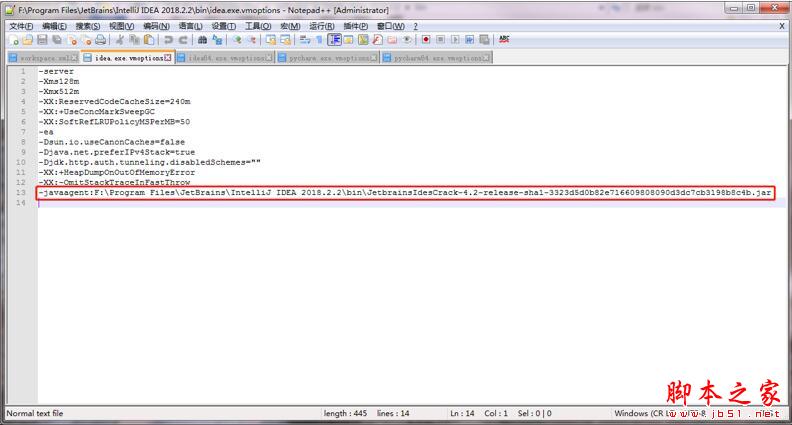This screenshot has width=792, height=425.
Task: Save the current recorded macro icon
Action: tap(484, 40)
